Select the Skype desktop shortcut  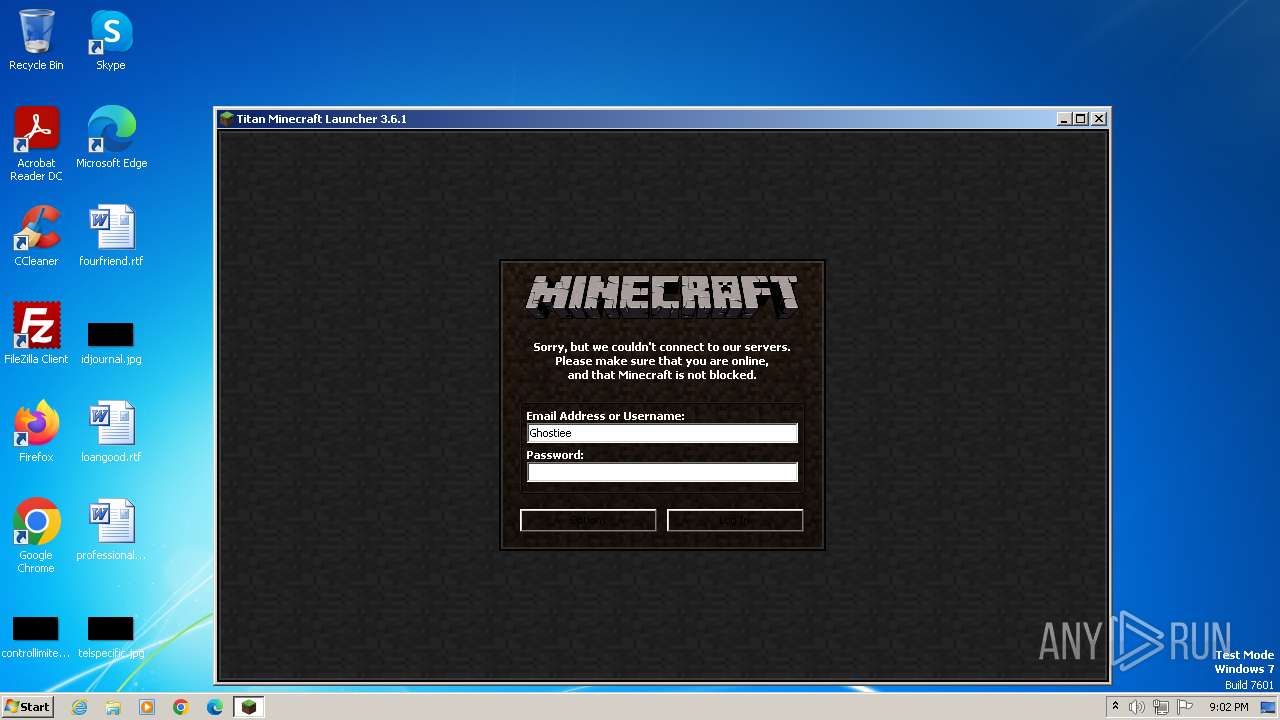coord(110,40)
